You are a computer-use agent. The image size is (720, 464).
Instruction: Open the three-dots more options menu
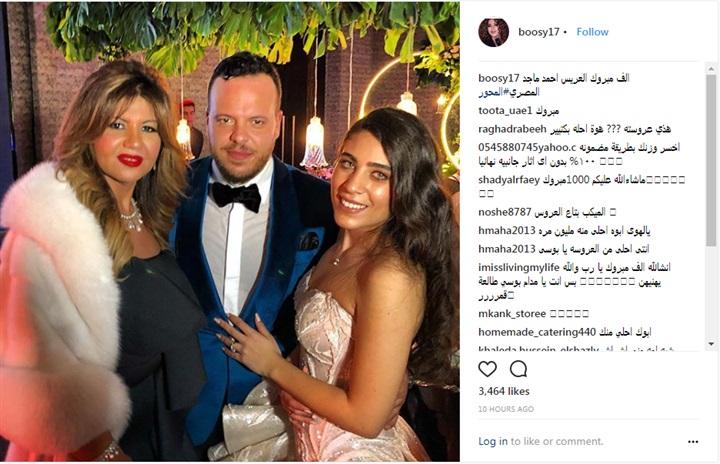coord(693,441)
